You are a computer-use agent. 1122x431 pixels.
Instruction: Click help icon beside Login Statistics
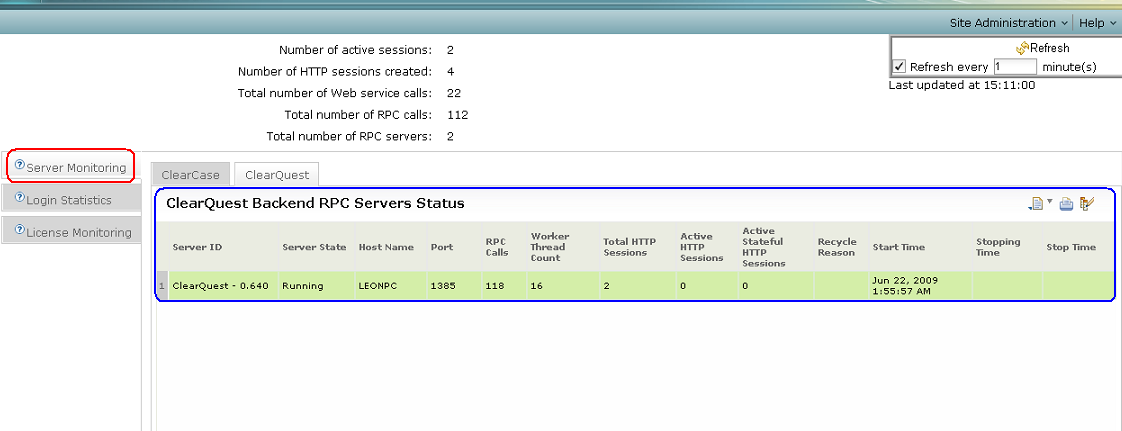tap(19, 198)
